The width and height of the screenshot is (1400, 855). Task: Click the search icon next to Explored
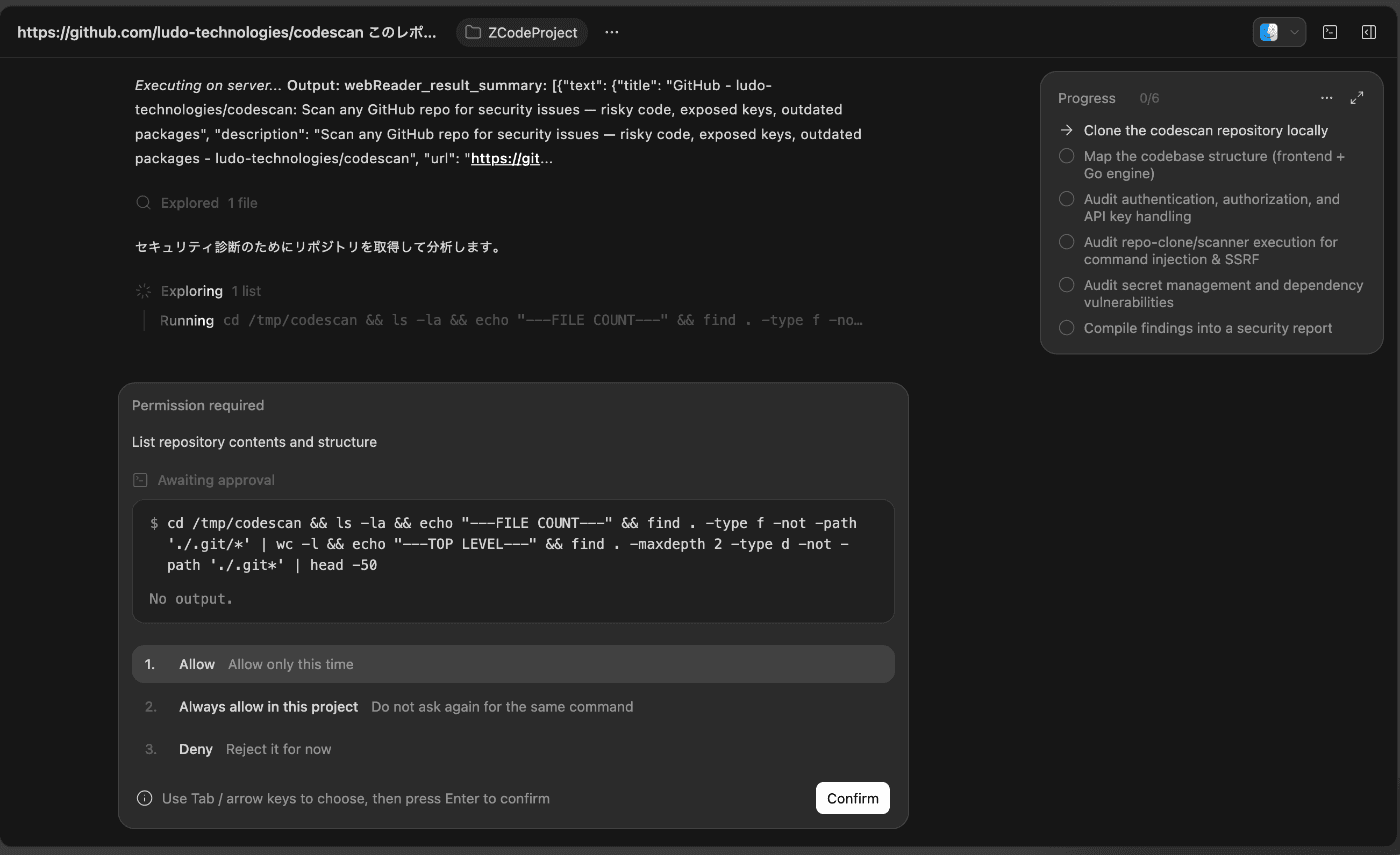(x=143, y=203)
